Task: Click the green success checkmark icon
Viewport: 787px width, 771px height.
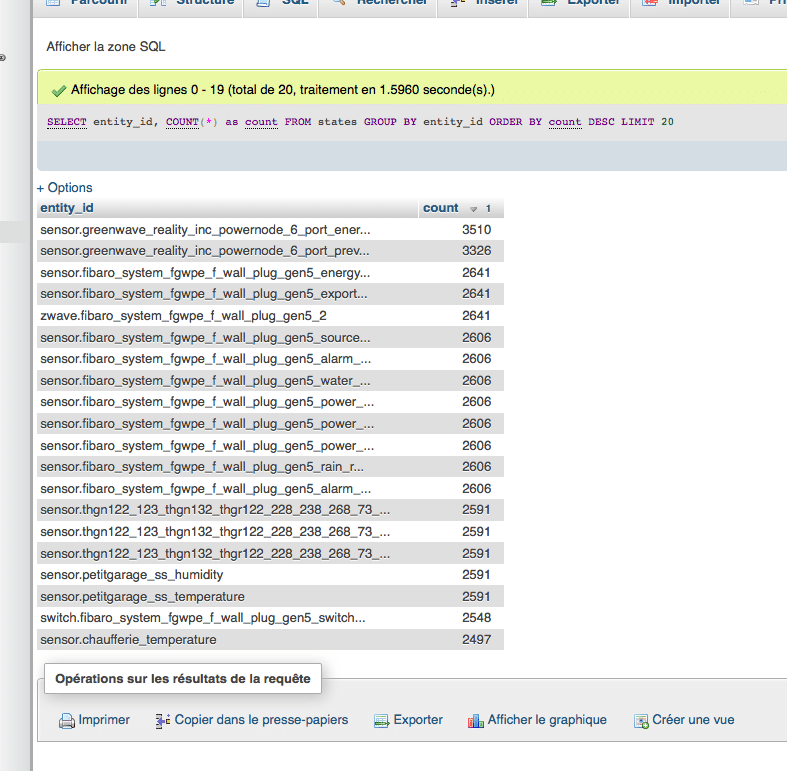Action: [59, 90]
